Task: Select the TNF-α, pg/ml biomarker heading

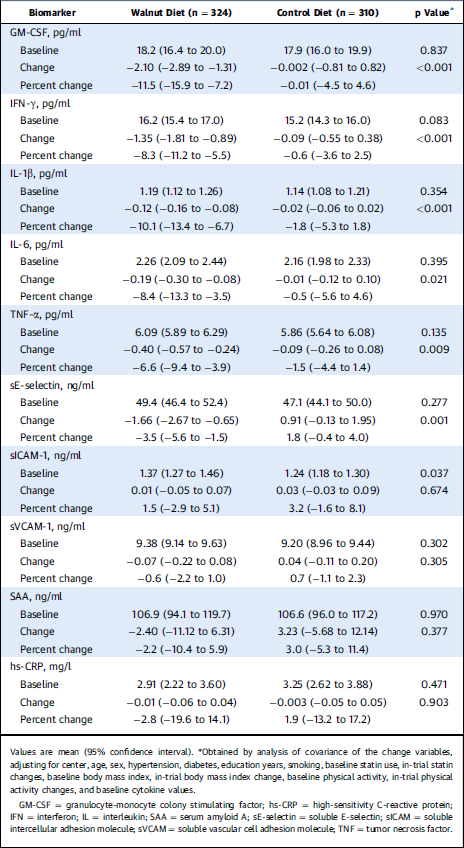Action: pyautogui.click(x=38, y=315)
